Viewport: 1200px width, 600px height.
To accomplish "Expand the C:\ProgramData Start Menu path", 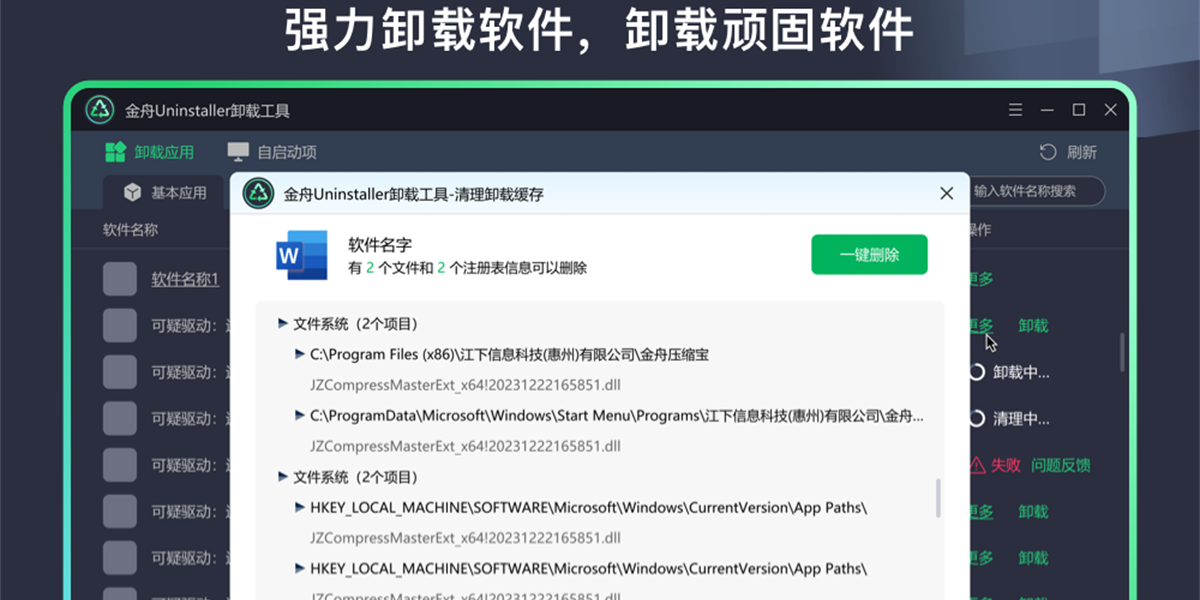I will (x=300, y=415).
